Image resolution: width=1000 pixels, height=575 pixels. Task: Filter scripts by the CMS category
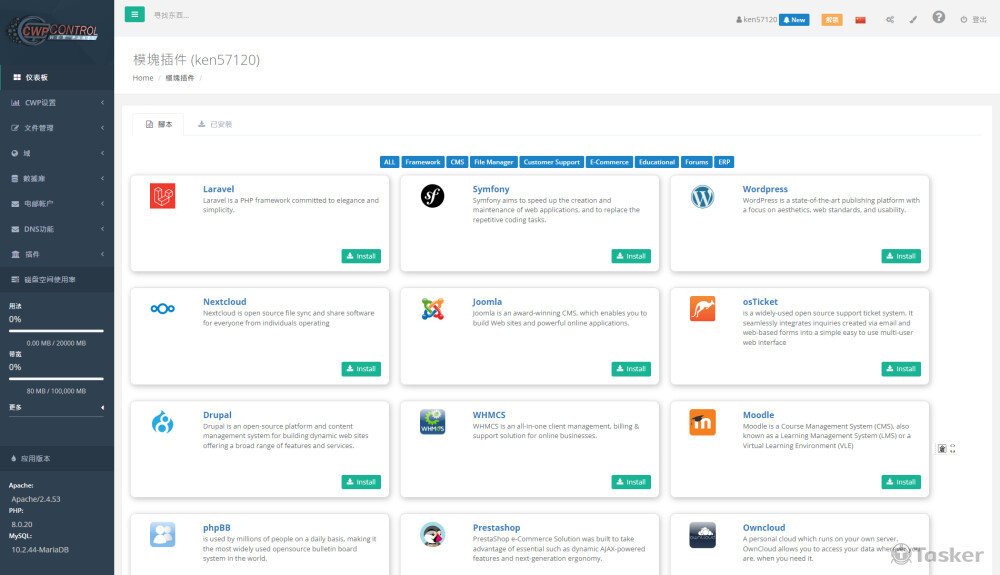coord(457,162)
